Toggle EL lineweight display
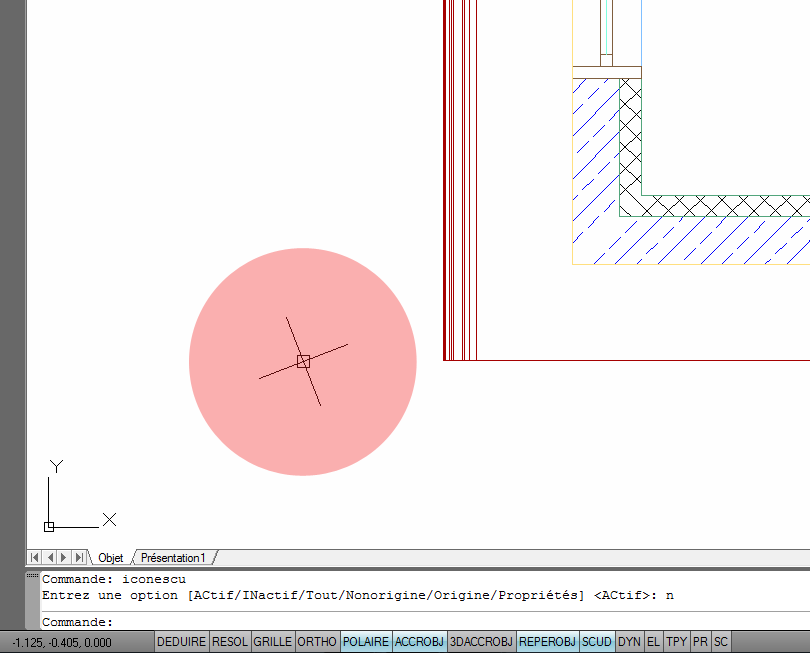The image size is (810, 653). pyautogui.click(x=653, y=641)
